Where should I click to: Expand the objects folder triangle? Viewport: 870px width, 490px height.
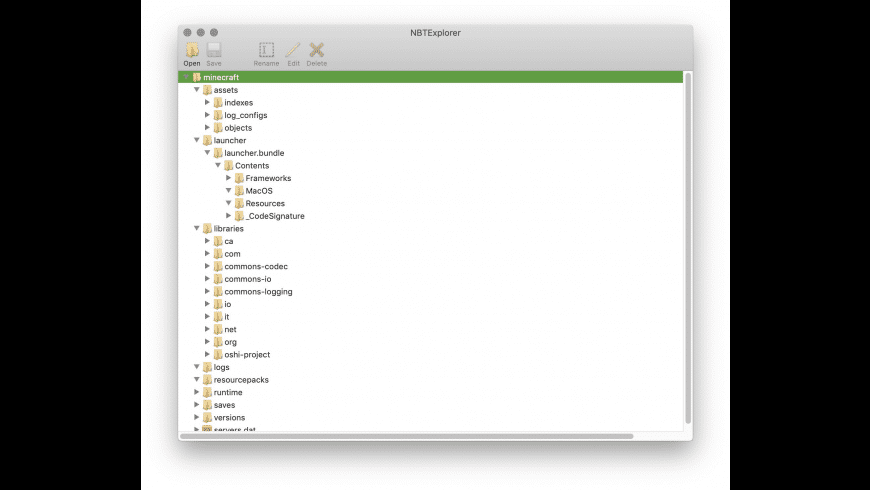[207, 127]
